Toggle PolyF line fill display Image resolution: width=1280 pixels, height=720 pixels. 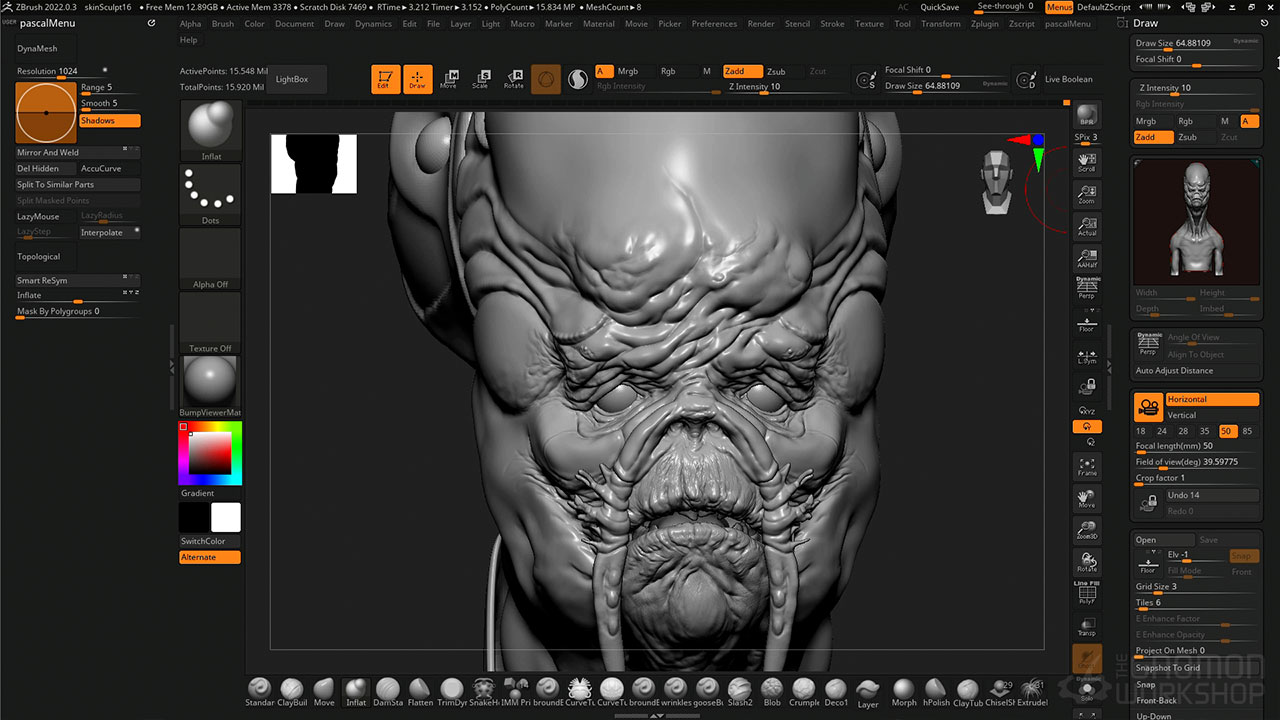point(1087,594)
